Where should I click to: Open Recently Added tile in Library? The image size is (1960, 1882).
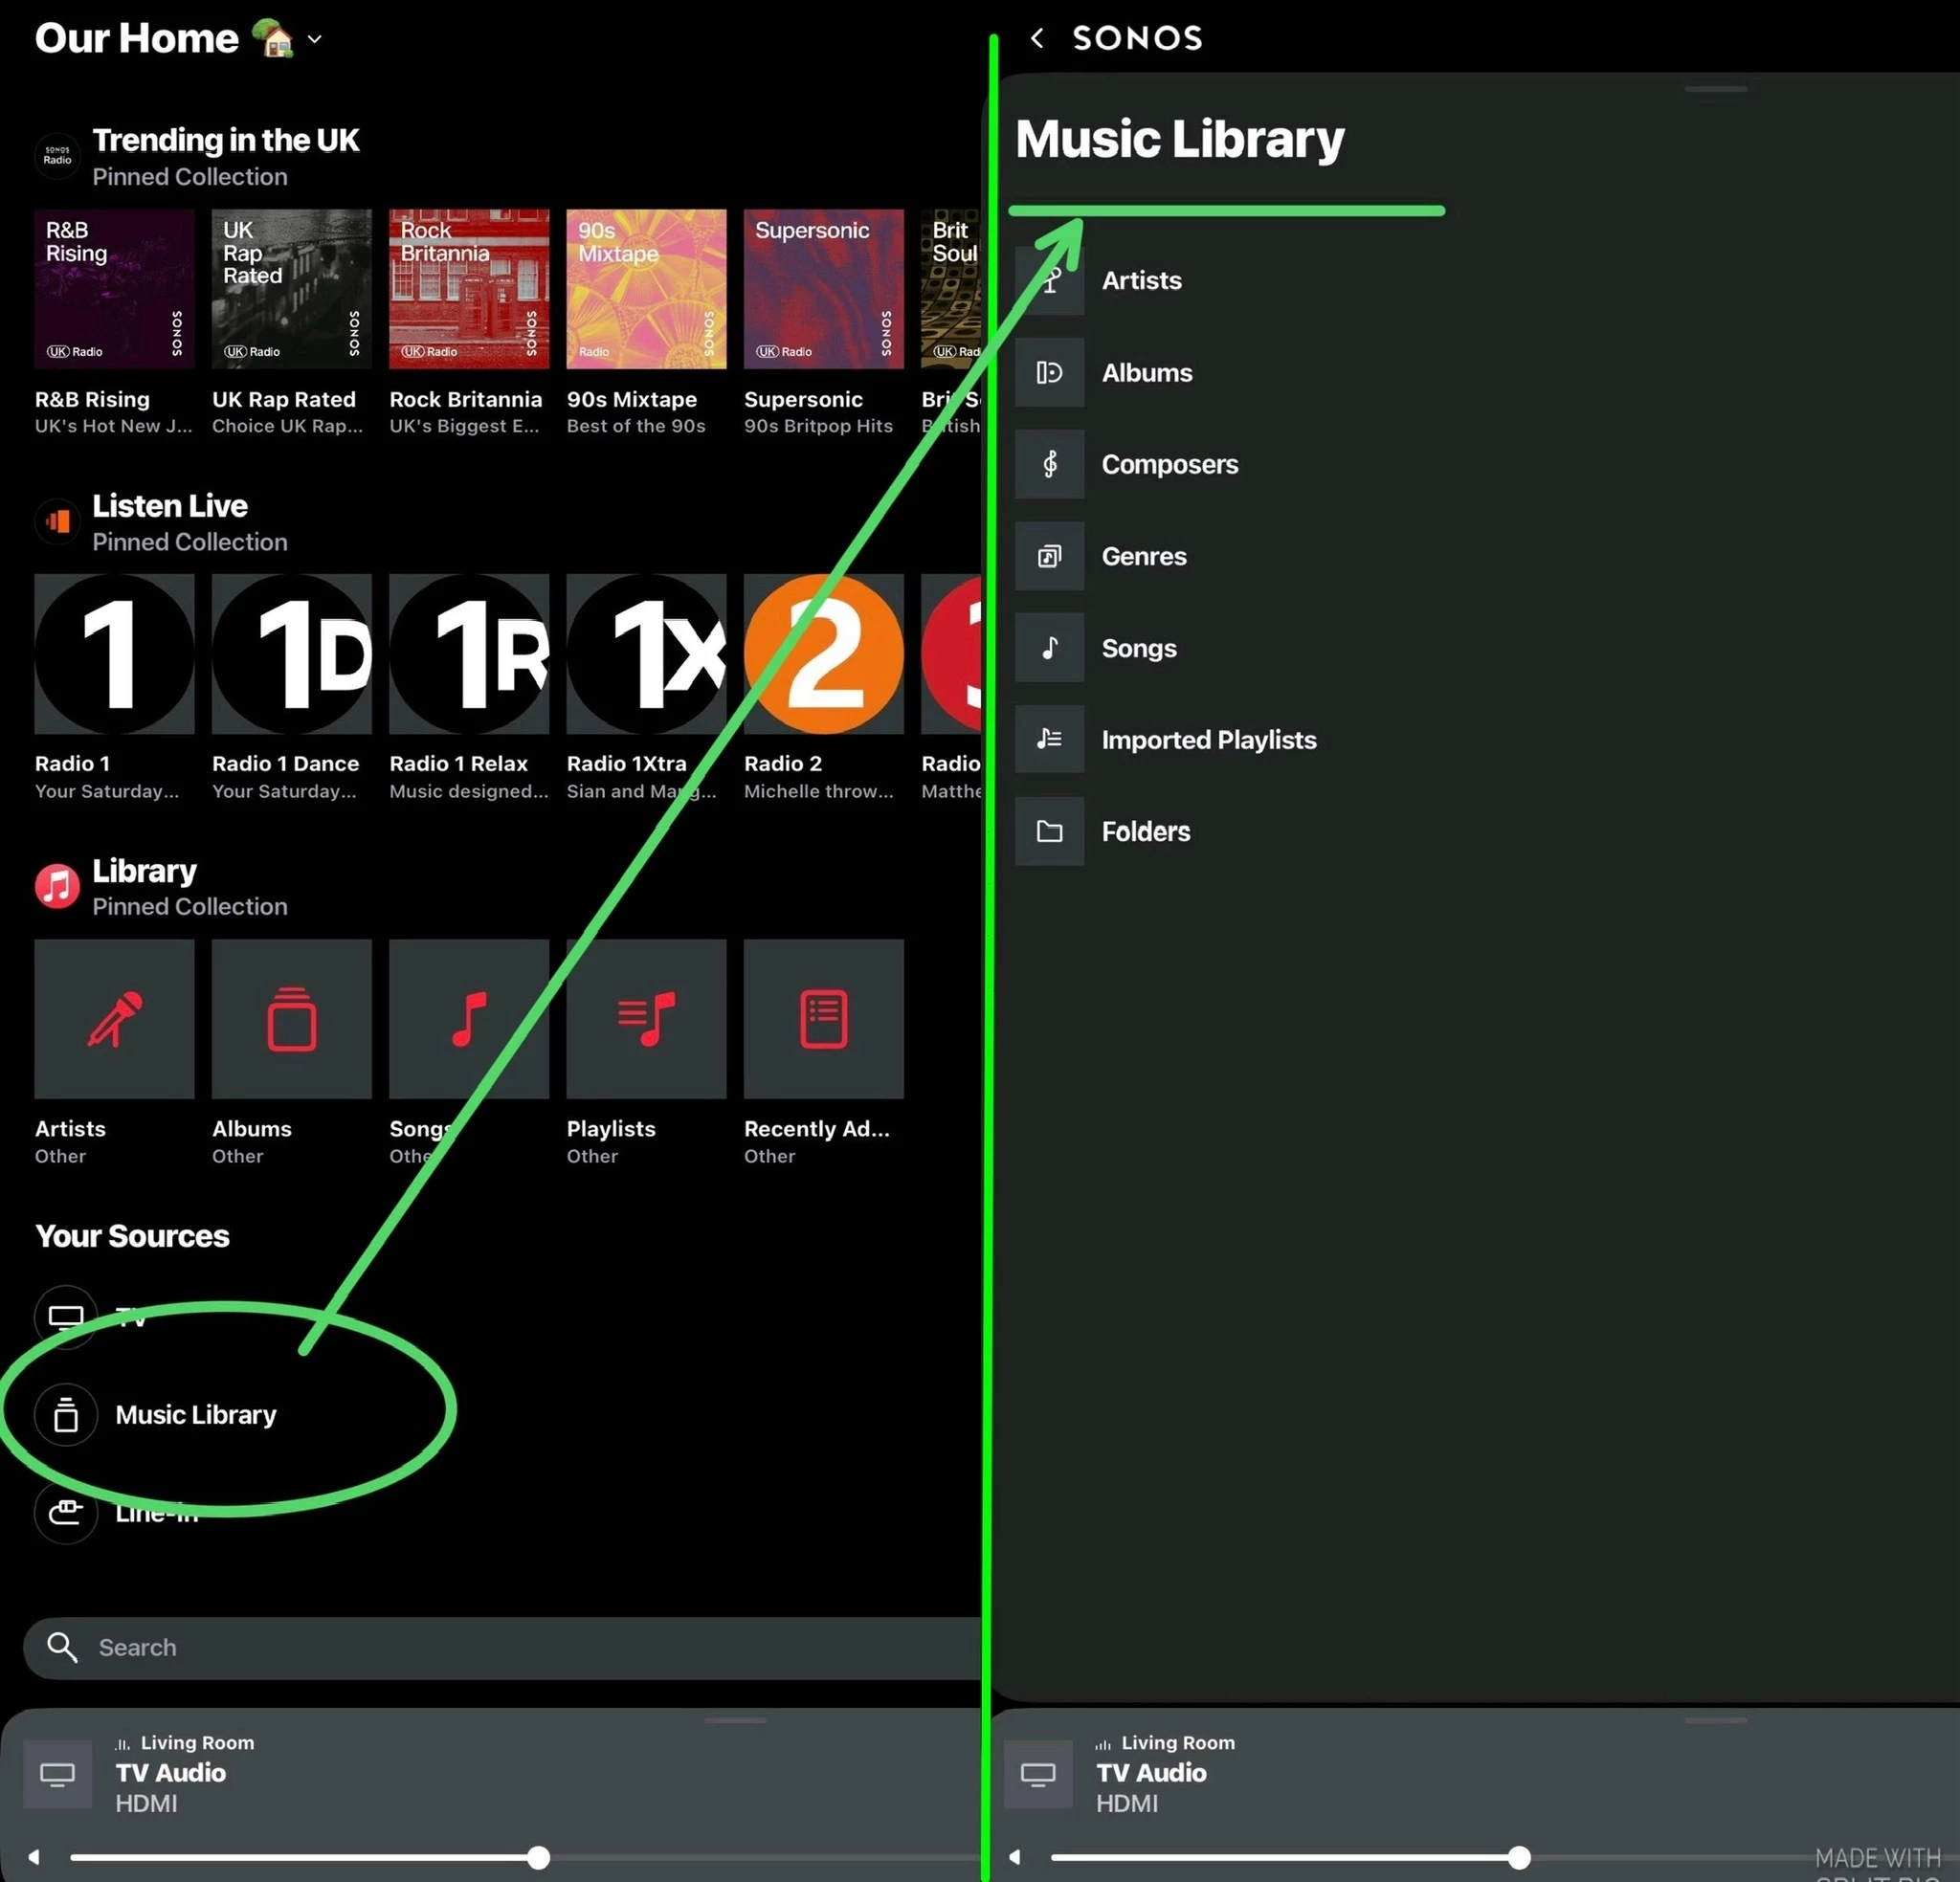823,1018
